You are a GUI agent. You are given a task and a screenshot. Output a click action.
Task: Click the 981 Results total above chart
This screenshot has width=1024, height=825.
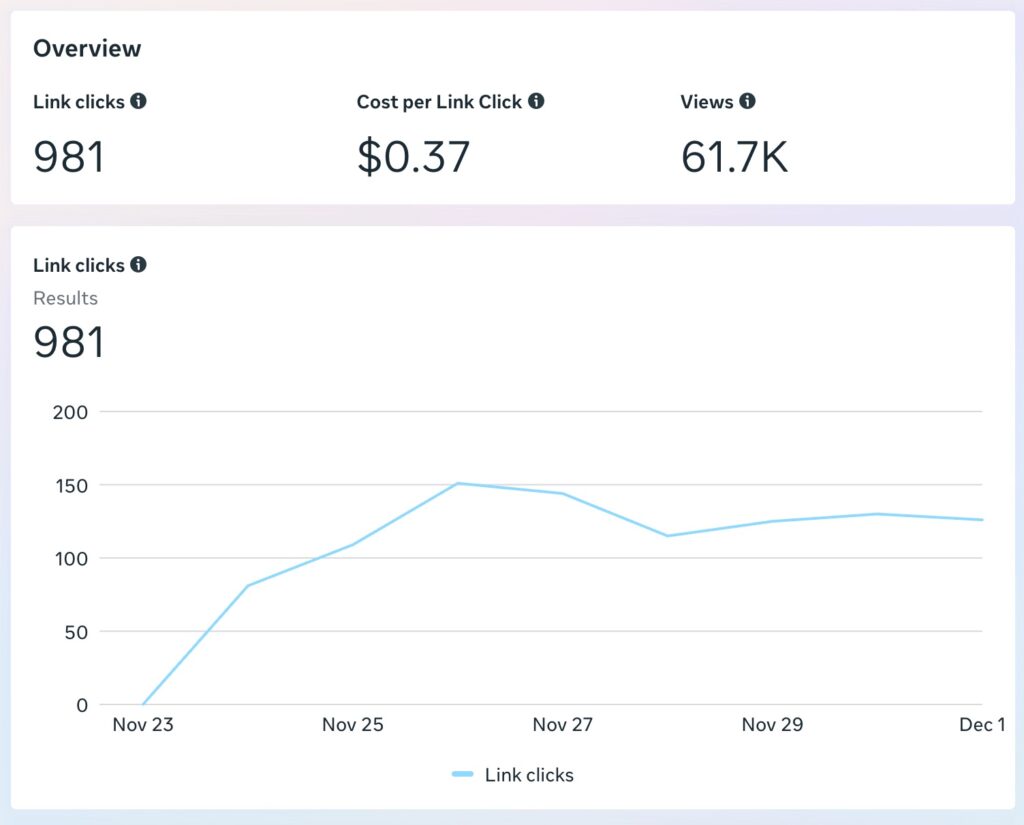tap(69, 342)
